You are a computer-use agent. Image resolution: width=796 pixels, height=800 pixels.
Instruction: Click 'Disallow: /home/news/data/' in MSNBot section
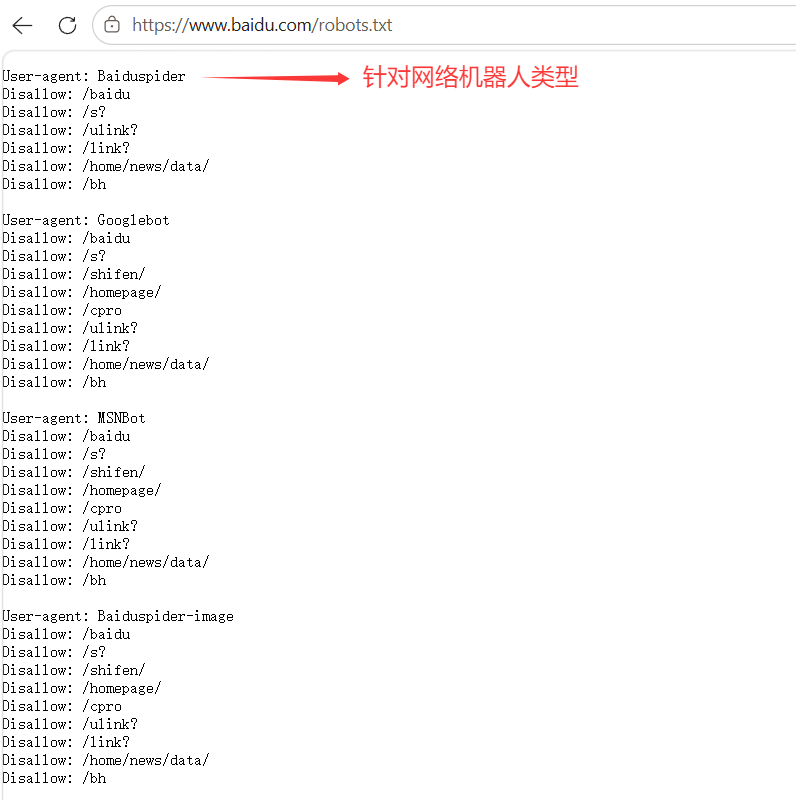tap(106, 562)
